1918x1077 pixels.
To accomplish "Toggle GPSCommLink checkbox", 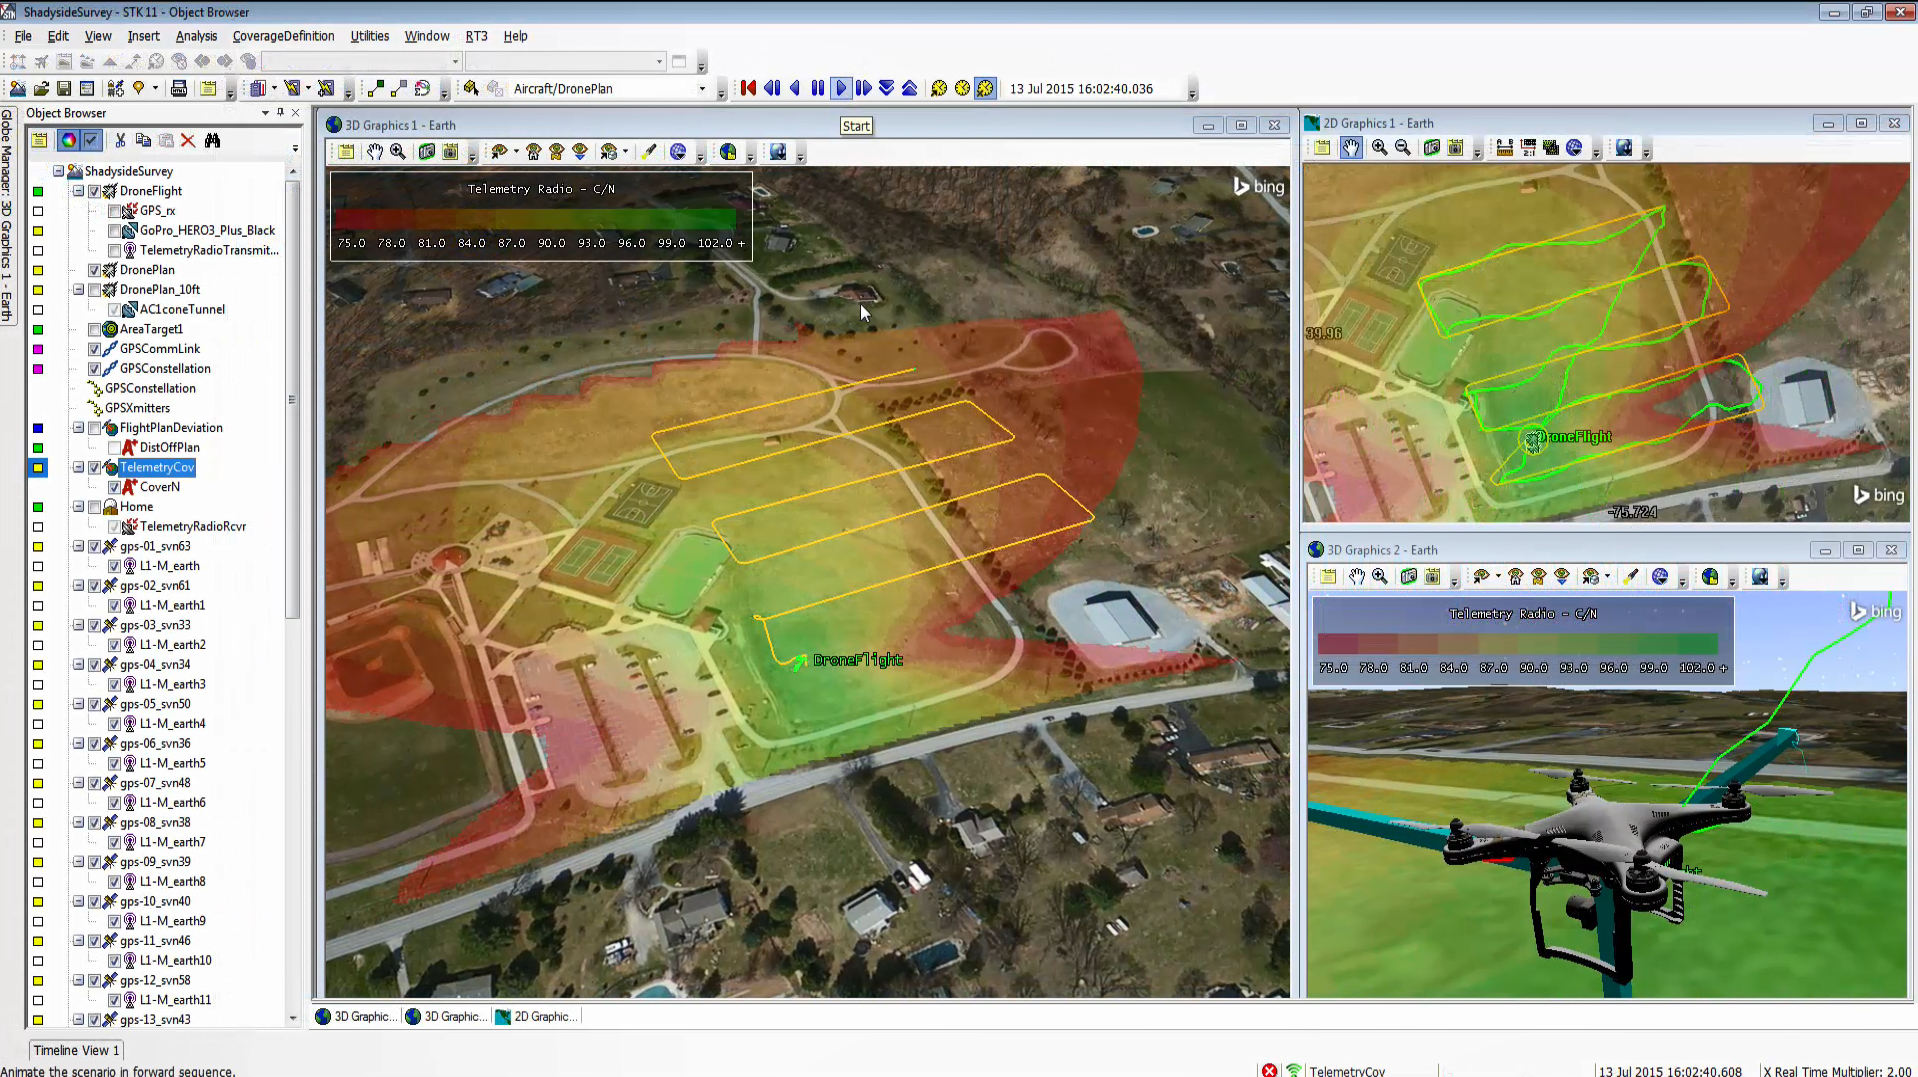I will [94, 349].
